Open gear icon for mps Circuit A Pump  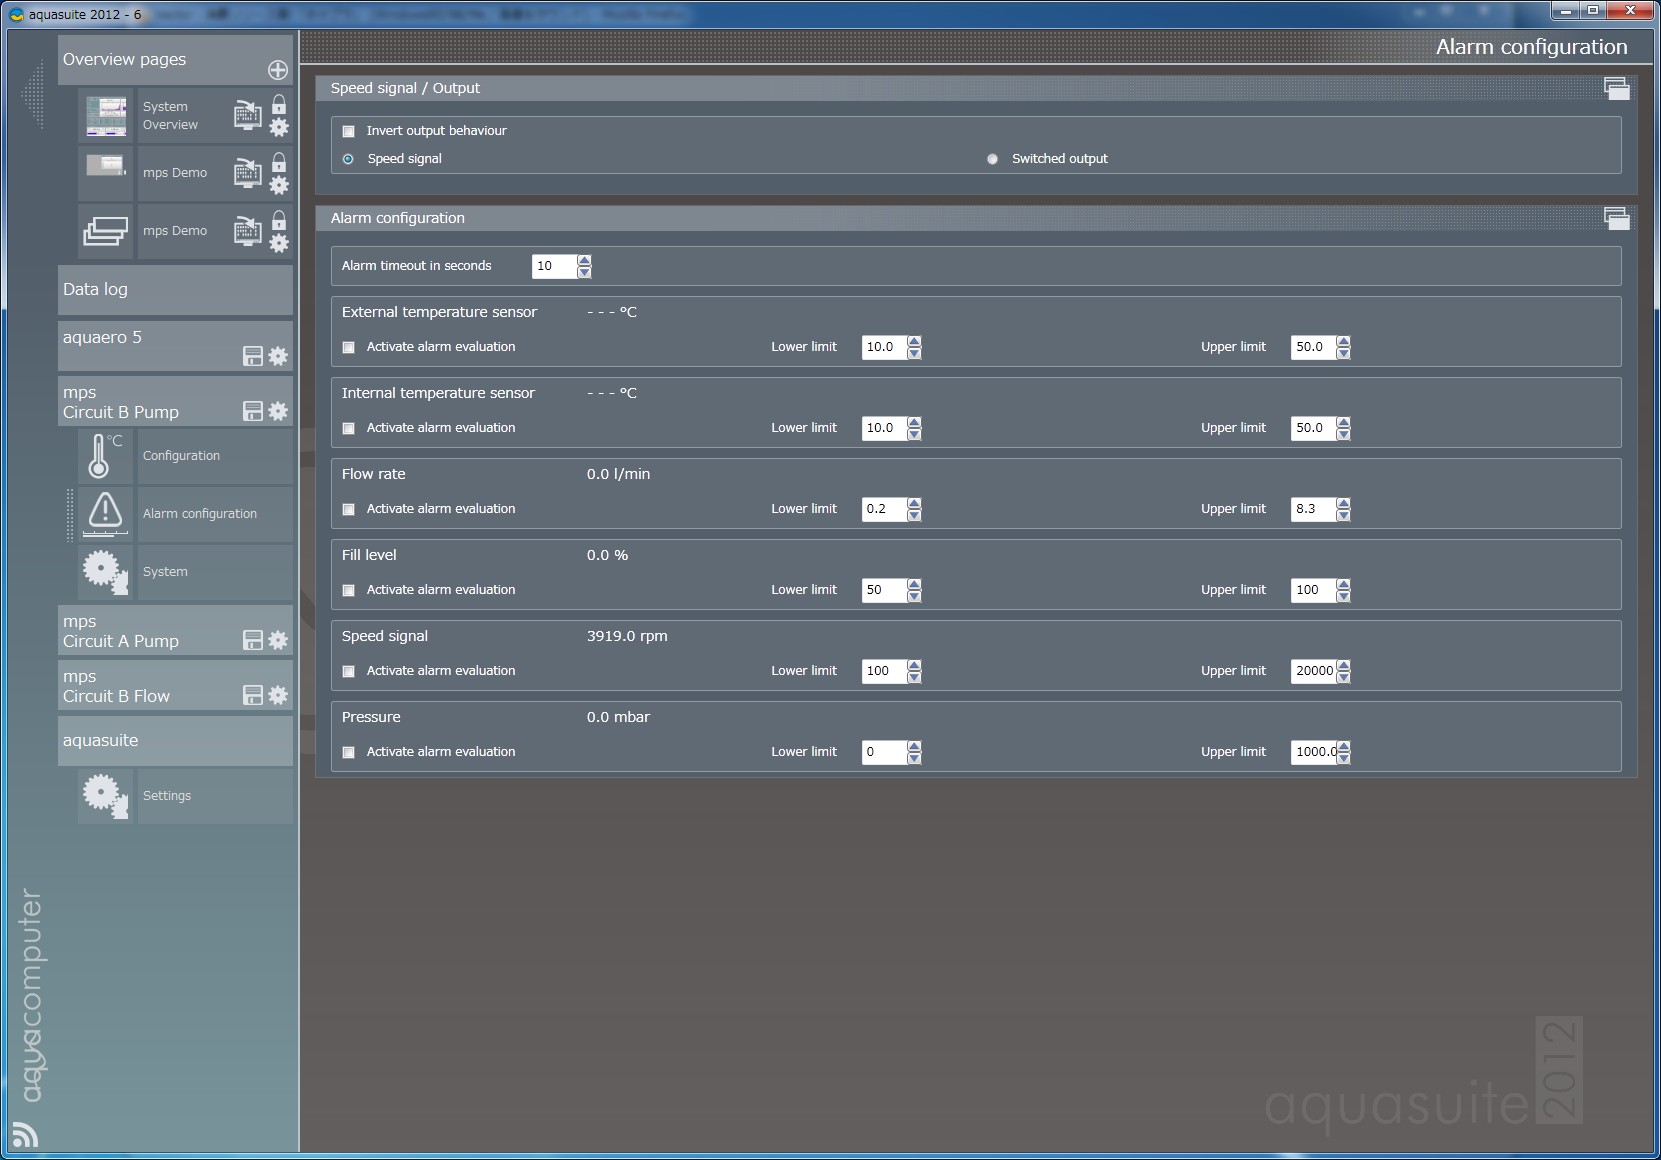point(278,640)
